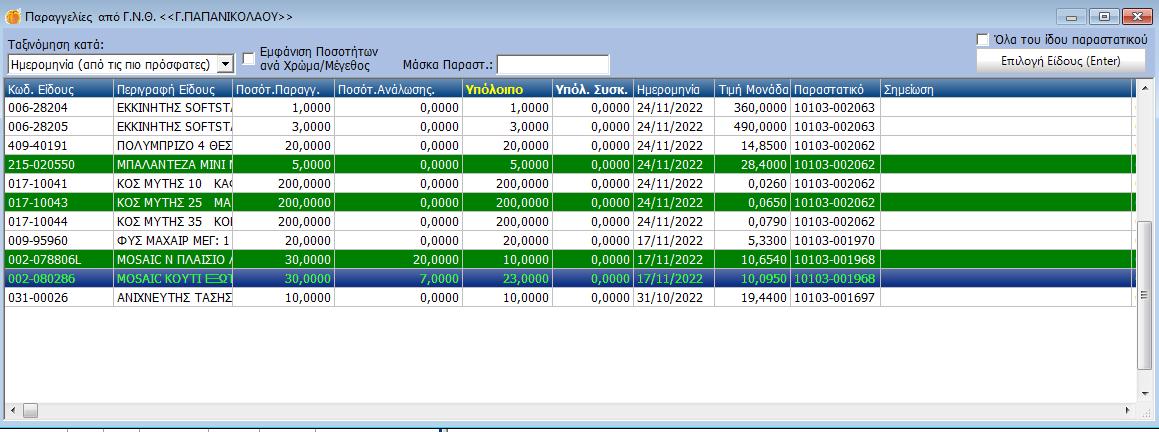Click vertical scrollbar down arrow
The width and height of the screenshot is (1159, 432).
coord(1144,396)
